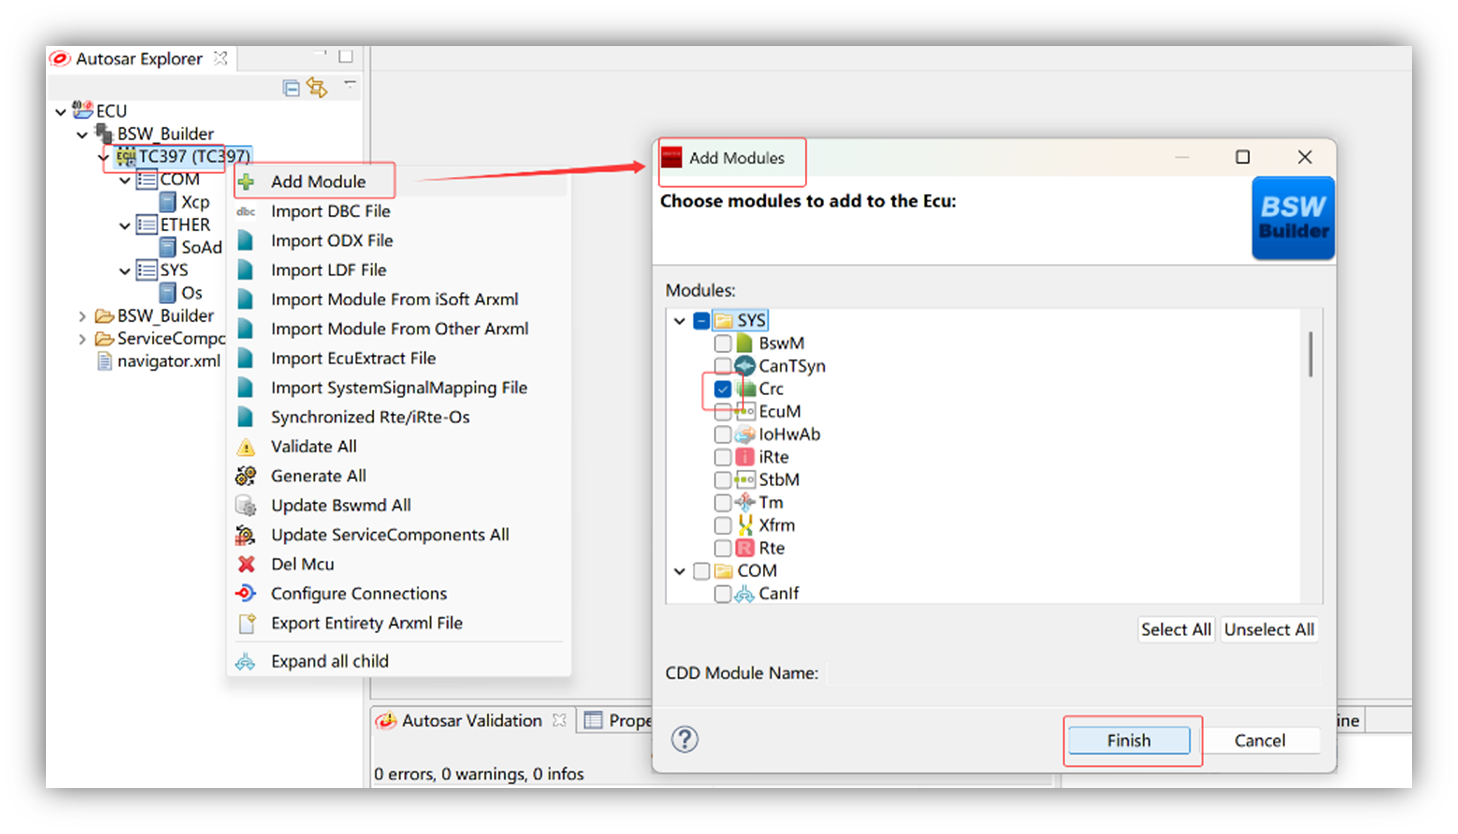Check the BswM module checkbox
The width and height of the screenshot is (1458, 834).
pos(723,343)
